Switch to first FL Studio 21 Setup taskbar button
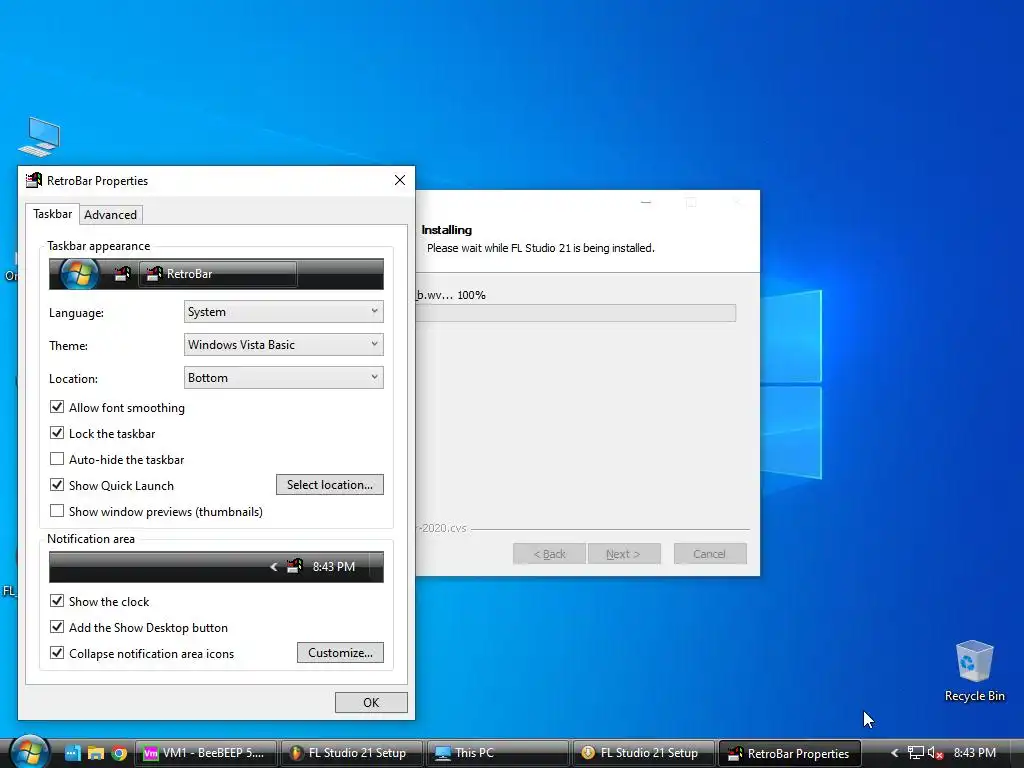 tap(351, 753)
